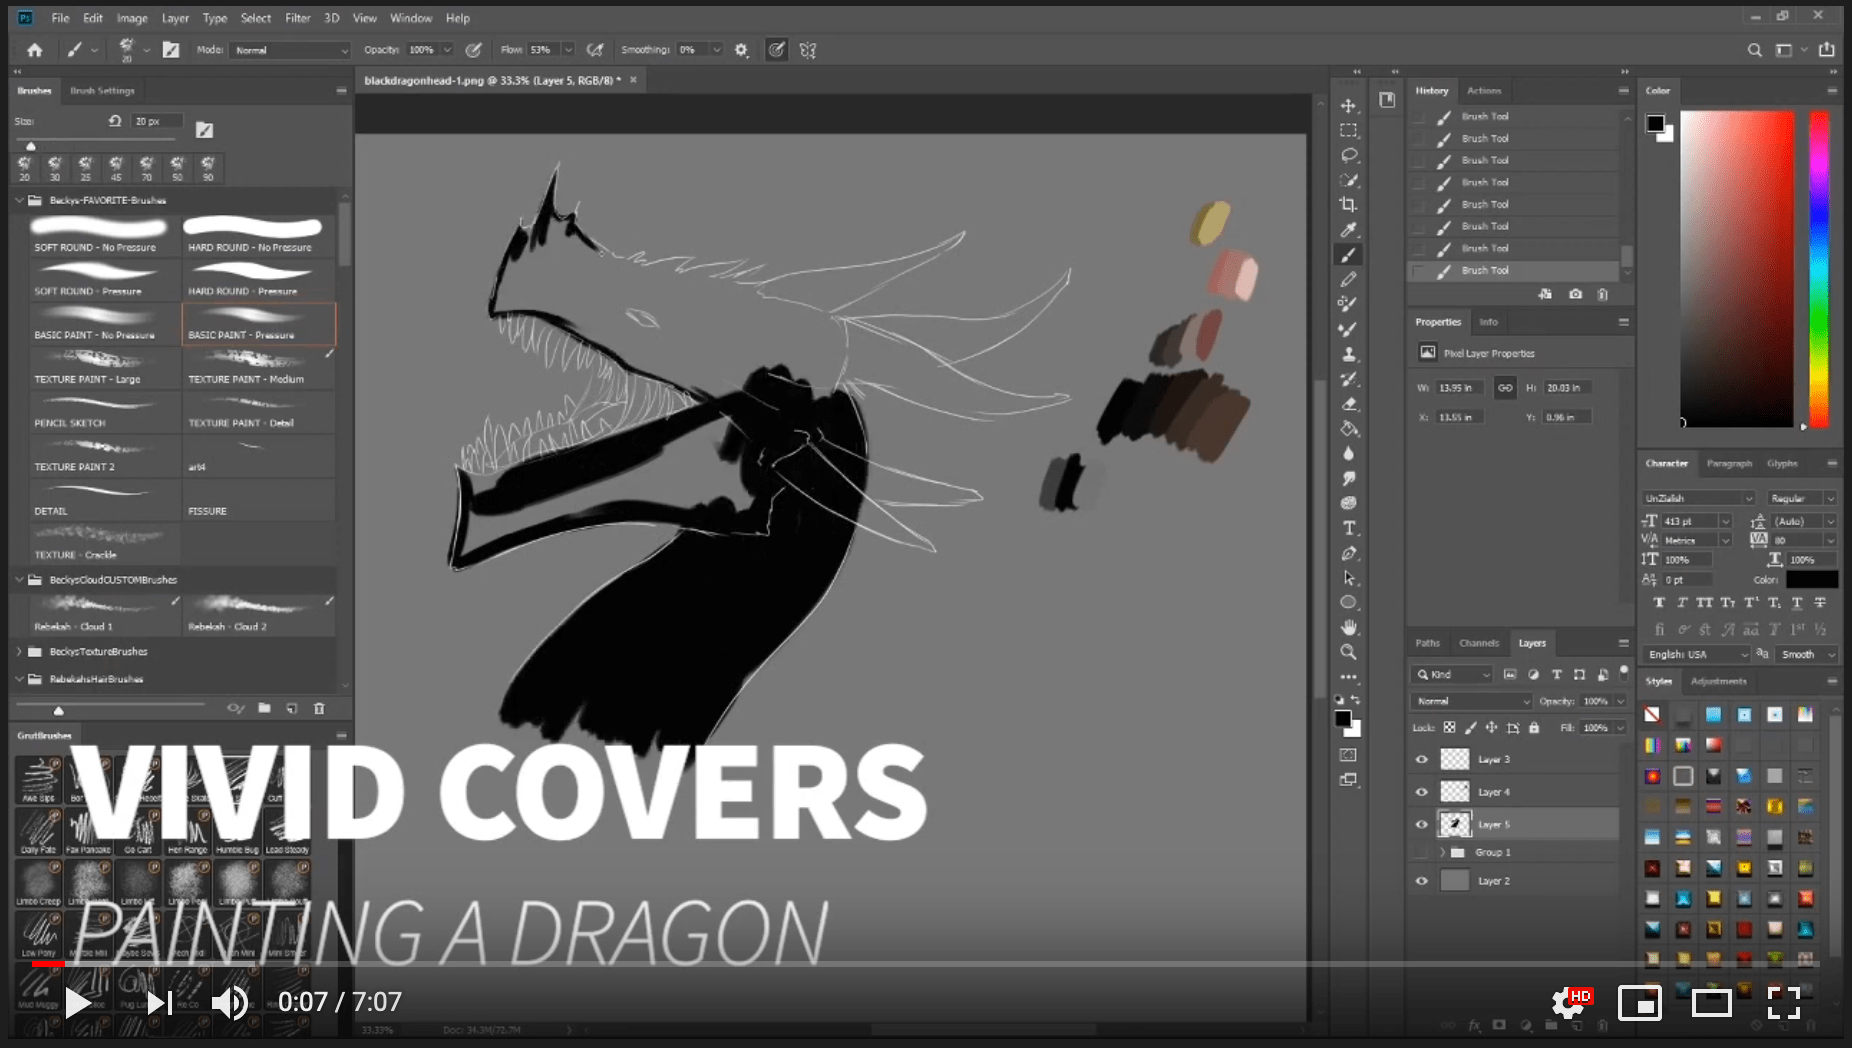Hide Layer 5 with eye icon
1852x1048 pixels.
[1421, 825]
